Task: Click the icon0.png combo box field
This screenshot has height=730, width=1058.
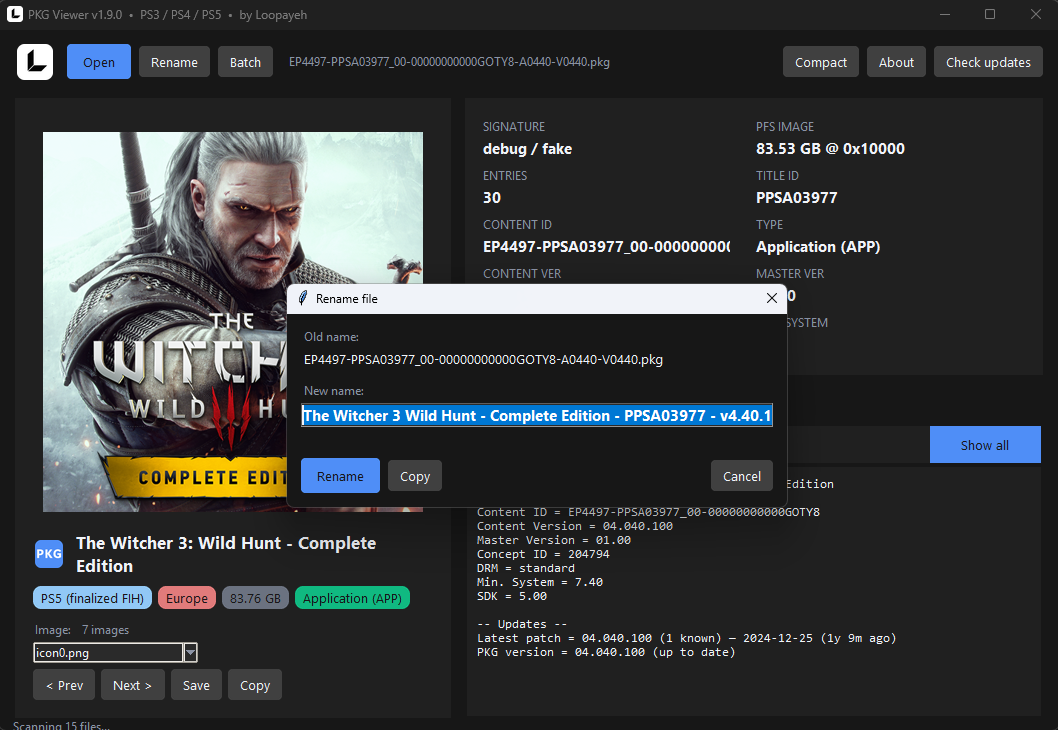Action: (108, 652)
